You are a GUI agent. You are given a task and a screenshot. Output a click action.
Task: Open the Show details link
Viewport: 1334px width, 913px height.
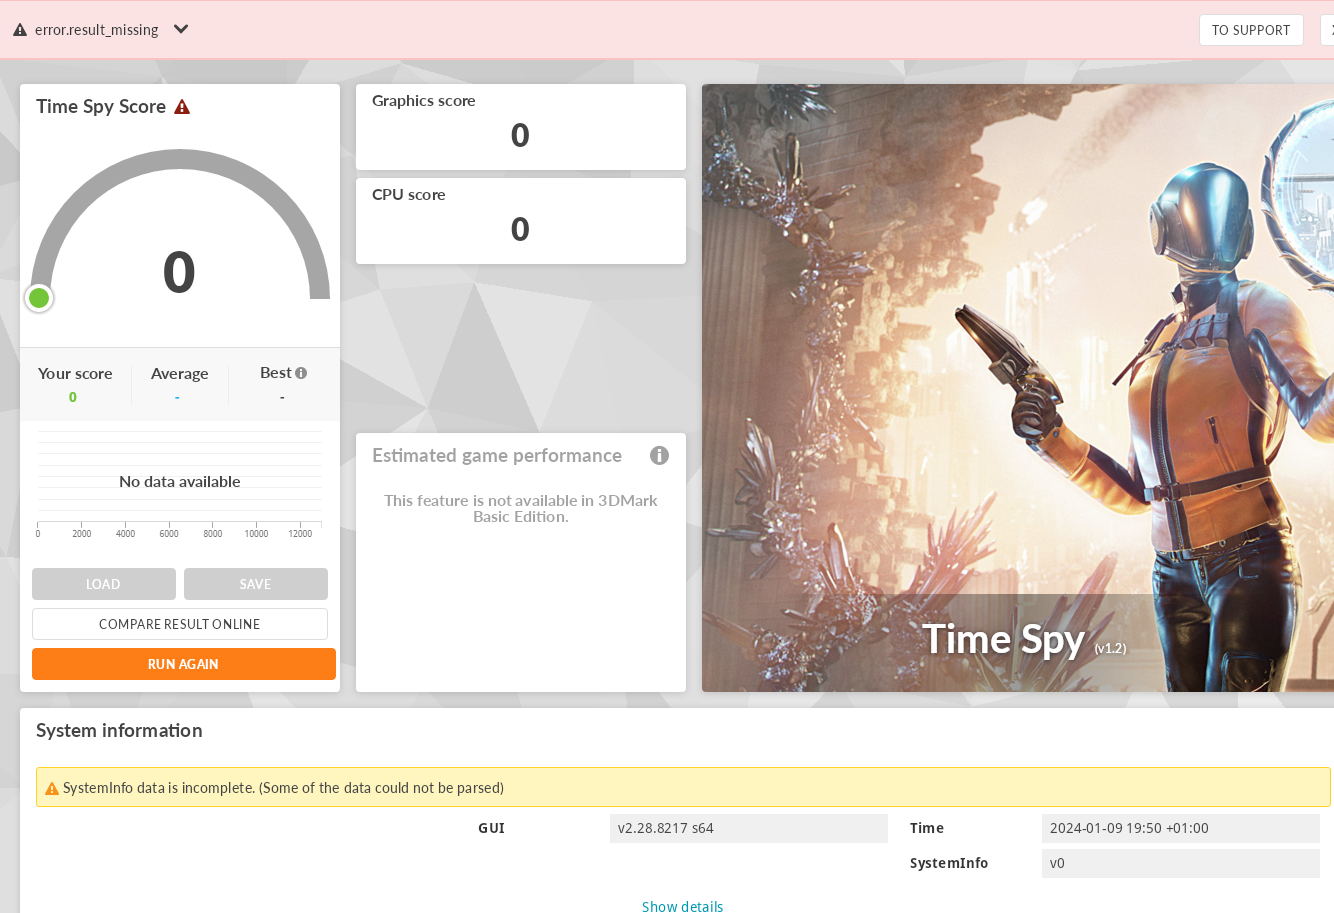click(x=682, y=906)
